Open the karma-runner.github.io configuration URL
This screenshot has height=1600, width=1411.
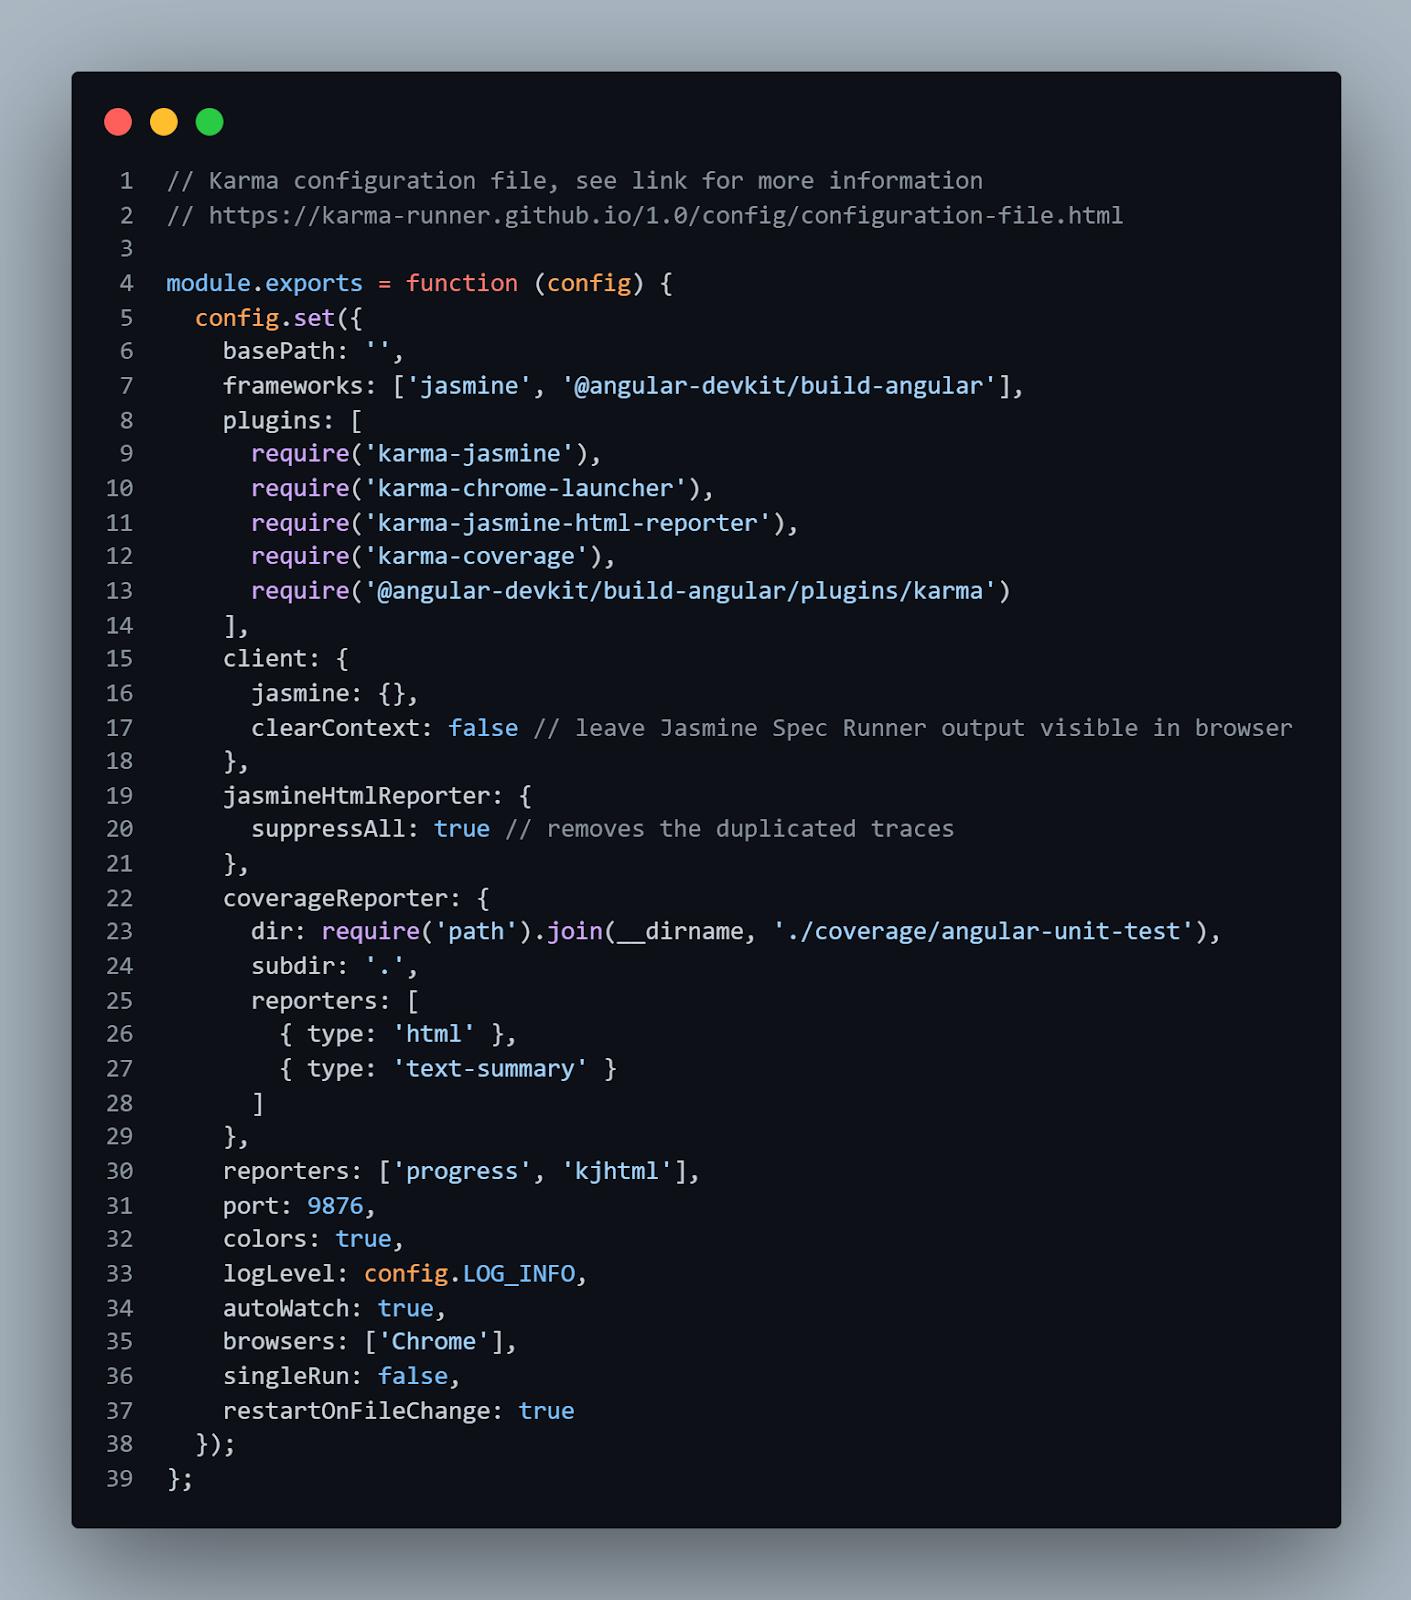(665, 216)
